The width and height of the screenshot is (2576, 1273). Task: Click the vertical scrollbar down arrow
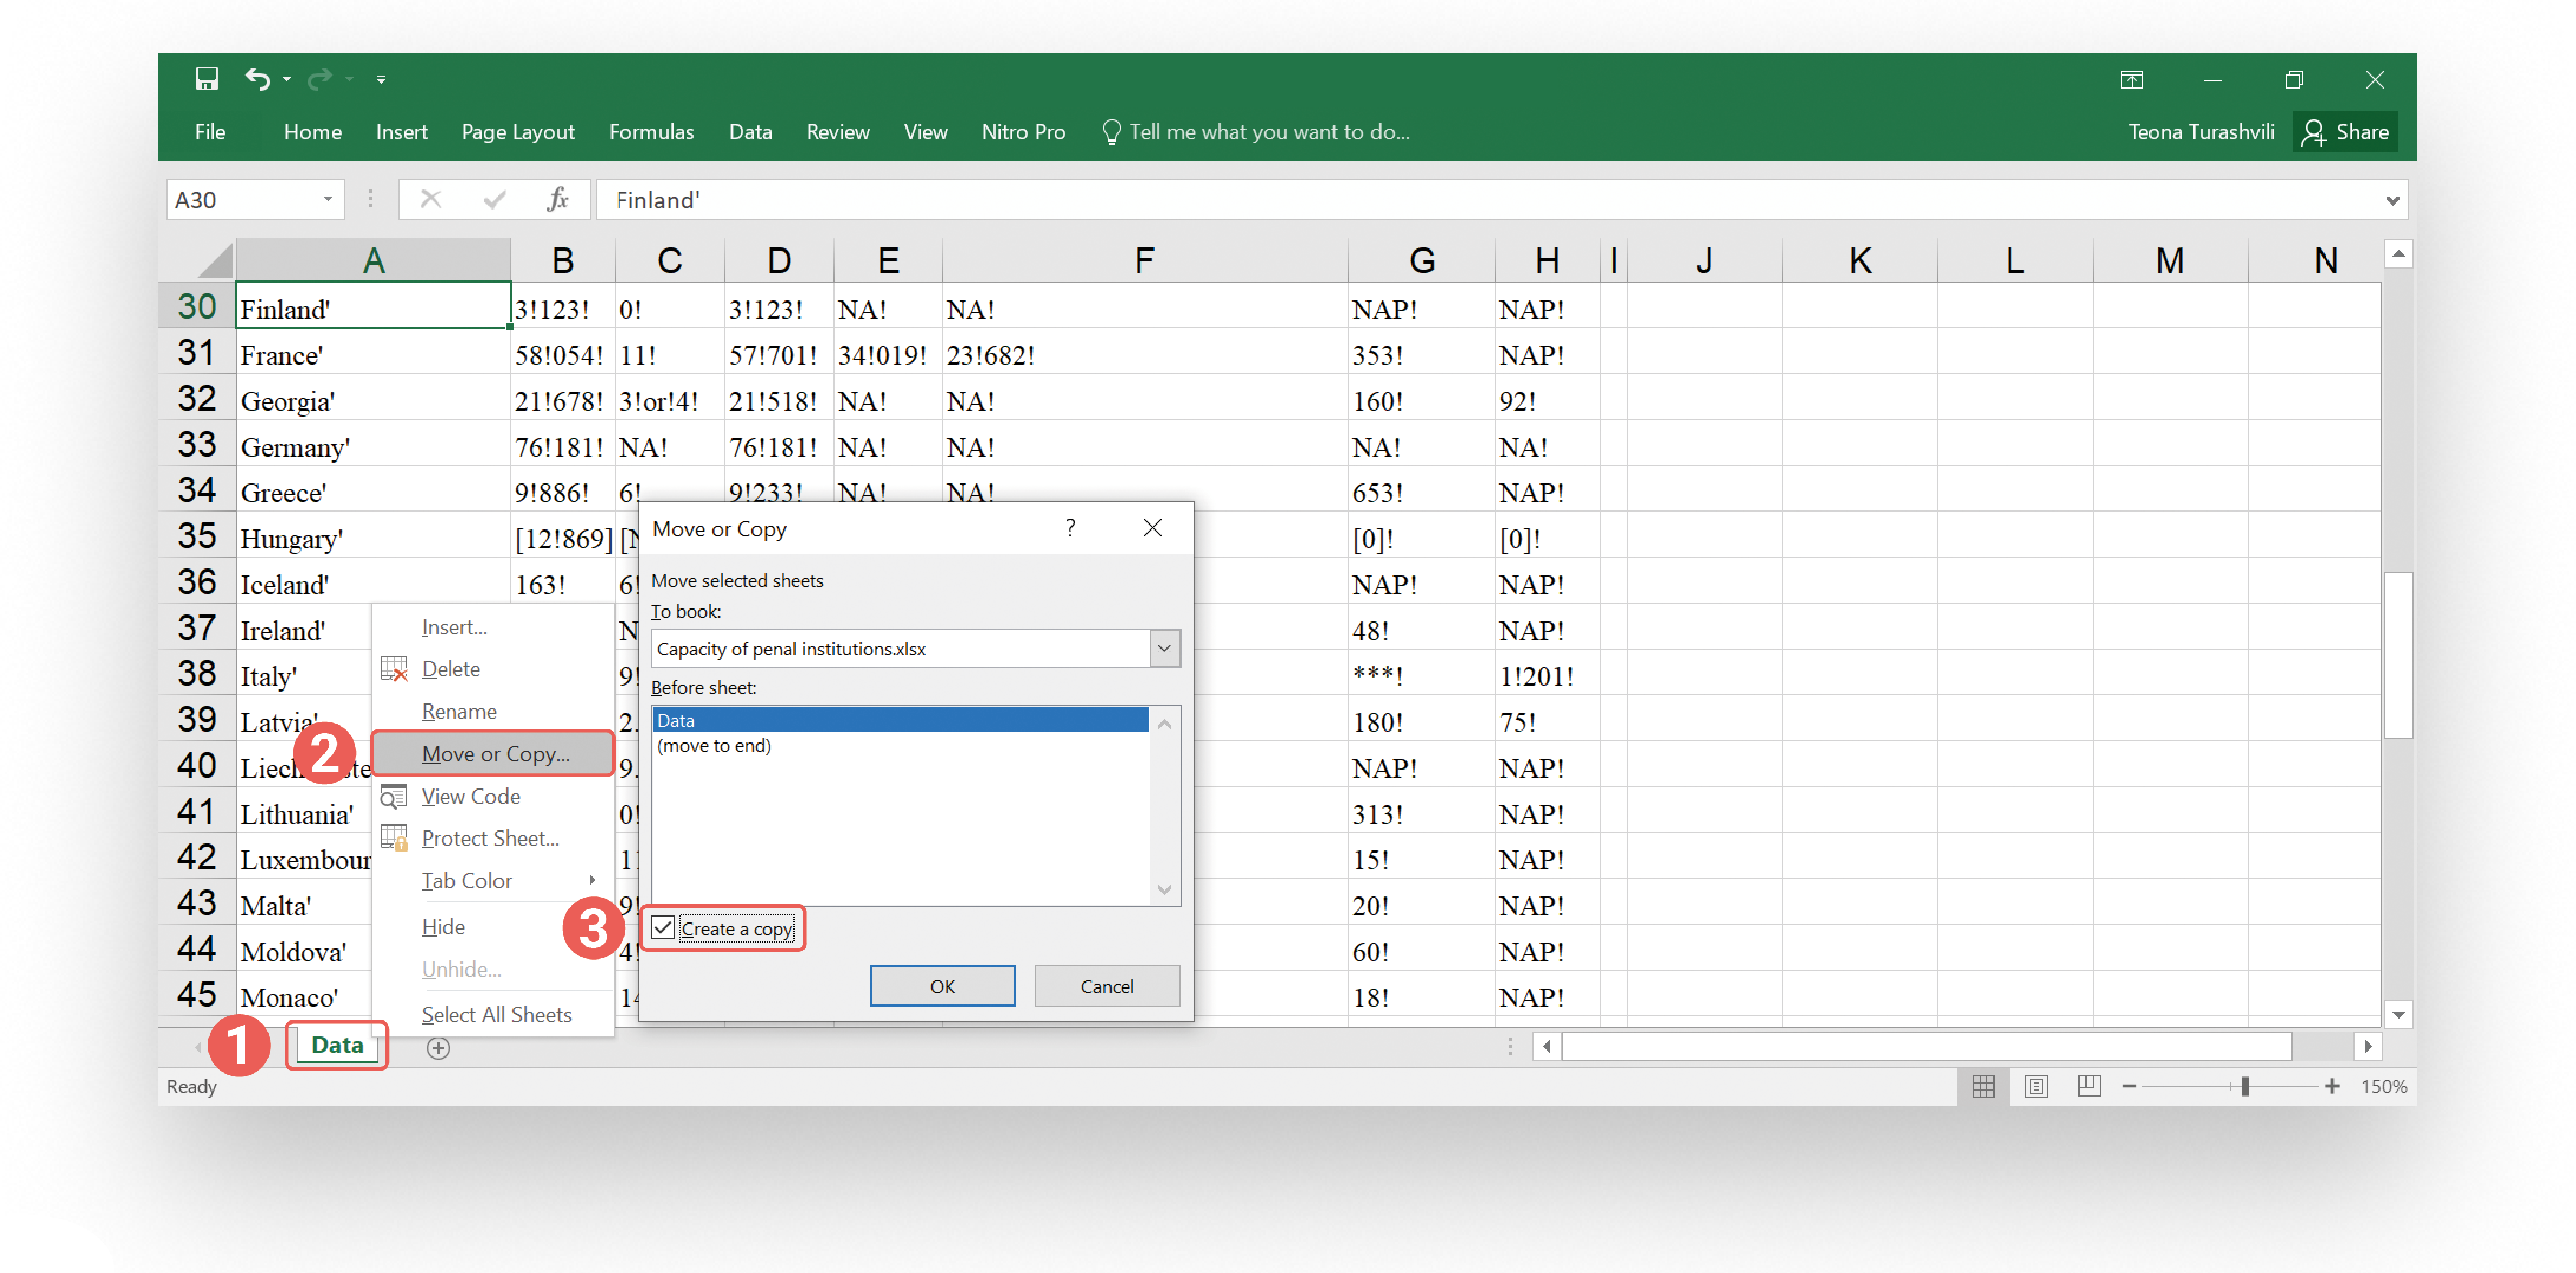2398,1014
